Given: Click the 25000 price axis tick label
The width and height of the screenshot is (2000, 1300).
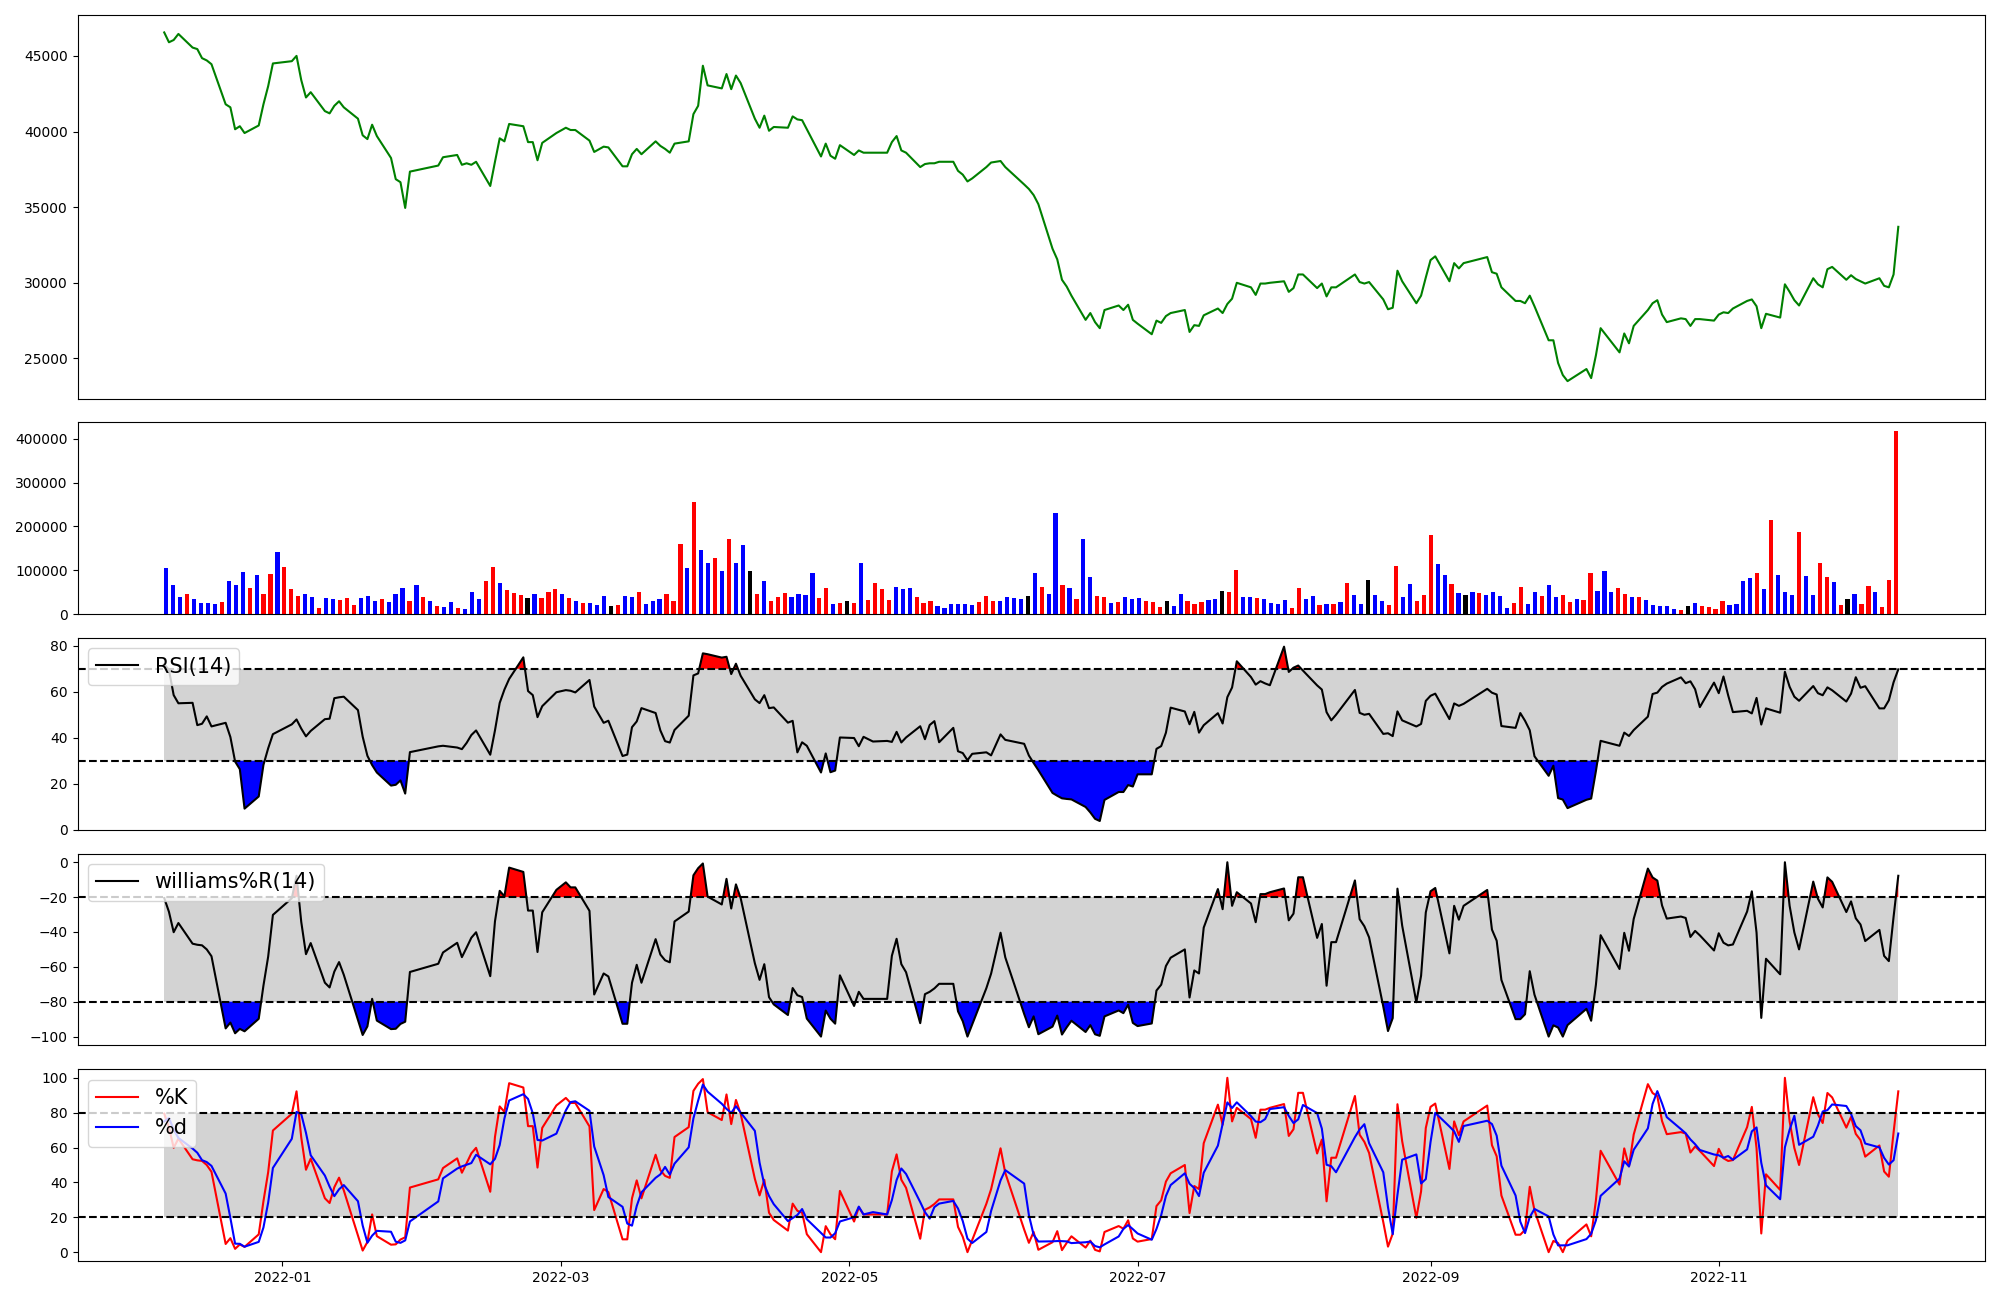Looking at the screenshot, I should (46, 359).
